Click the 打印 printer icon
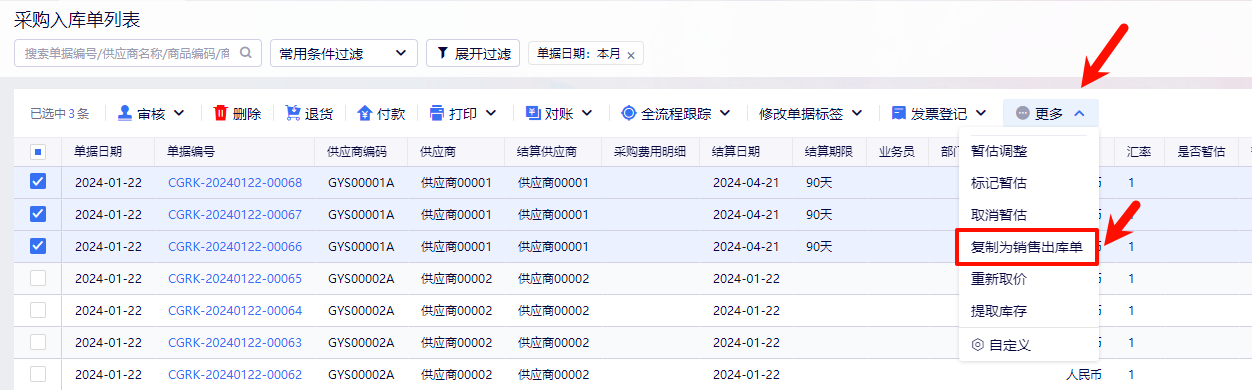The width and height of the screenshot is (1252, 390). pyautogui.click(x=436, y=113)
